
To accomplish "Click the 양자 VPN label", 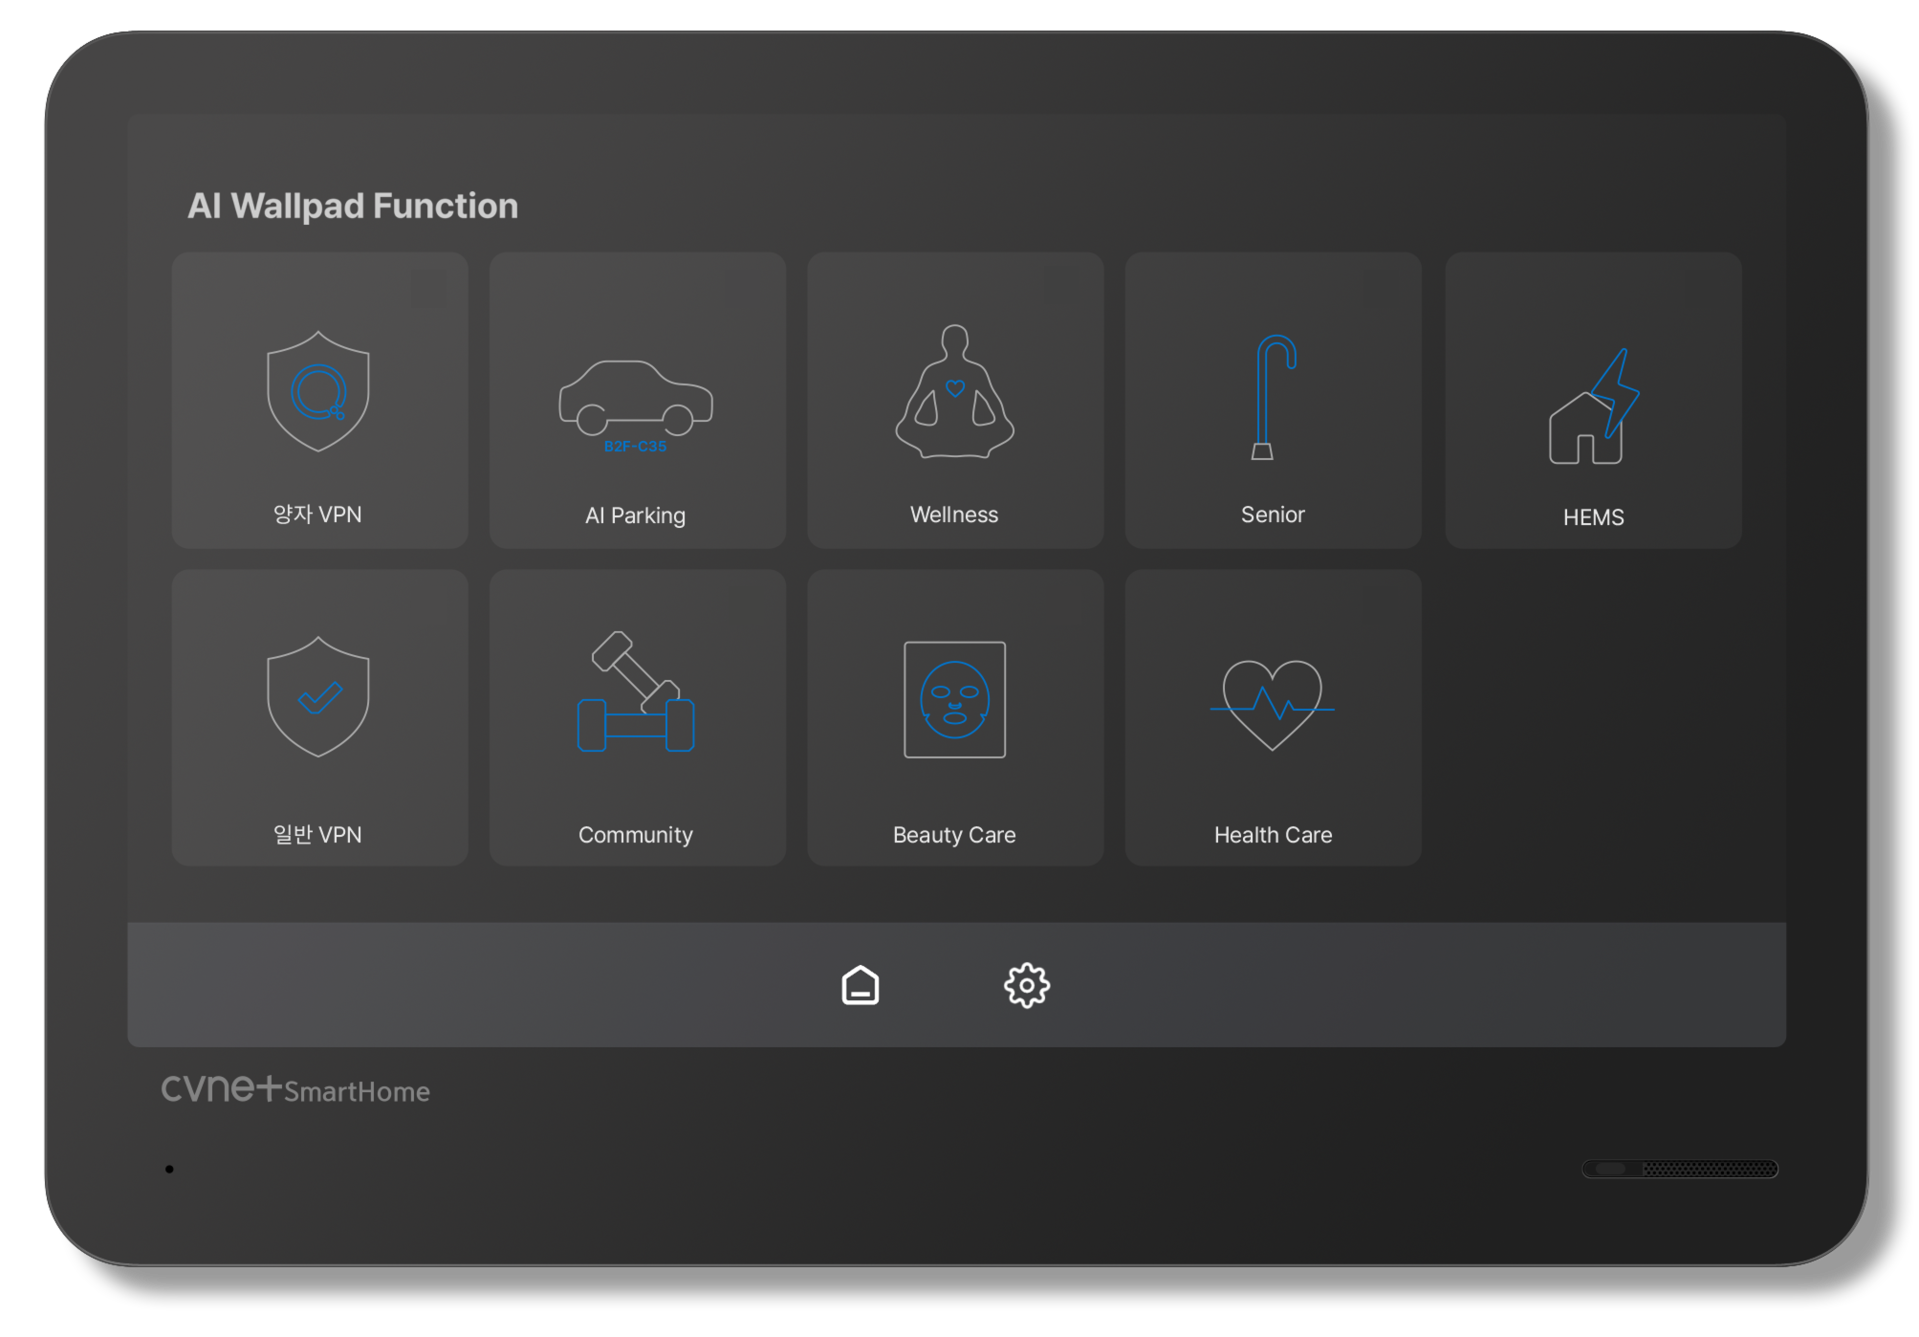I will pos(317,514).
